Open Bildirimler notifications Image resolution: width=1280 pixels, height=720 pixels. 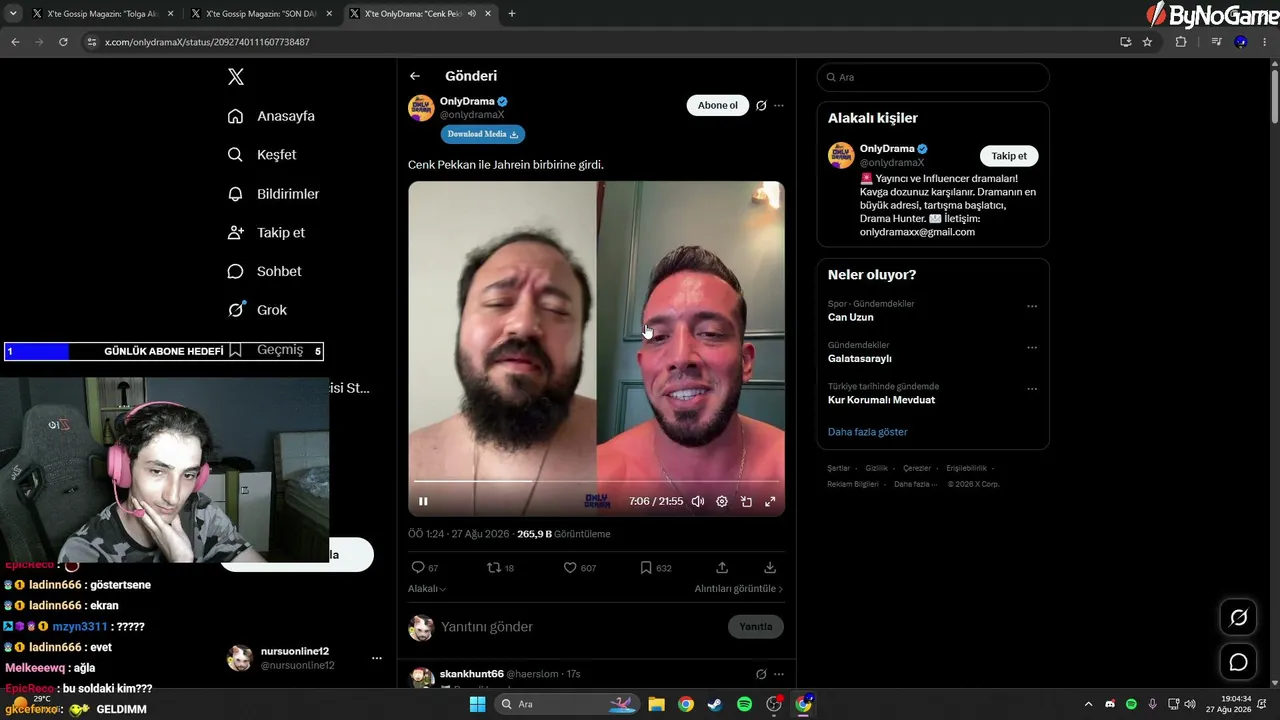(273, 194)
